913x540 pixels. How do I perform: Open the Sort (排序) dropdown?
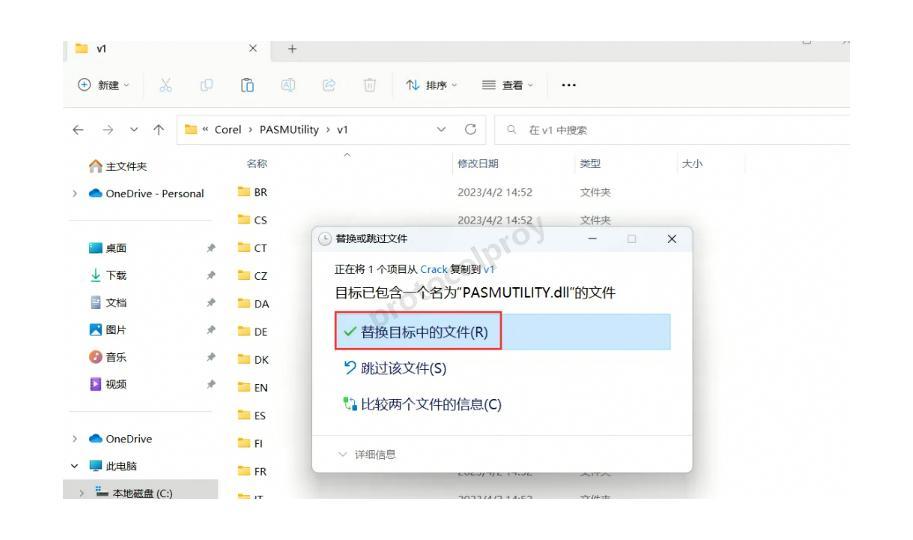[x=431, y=85]
